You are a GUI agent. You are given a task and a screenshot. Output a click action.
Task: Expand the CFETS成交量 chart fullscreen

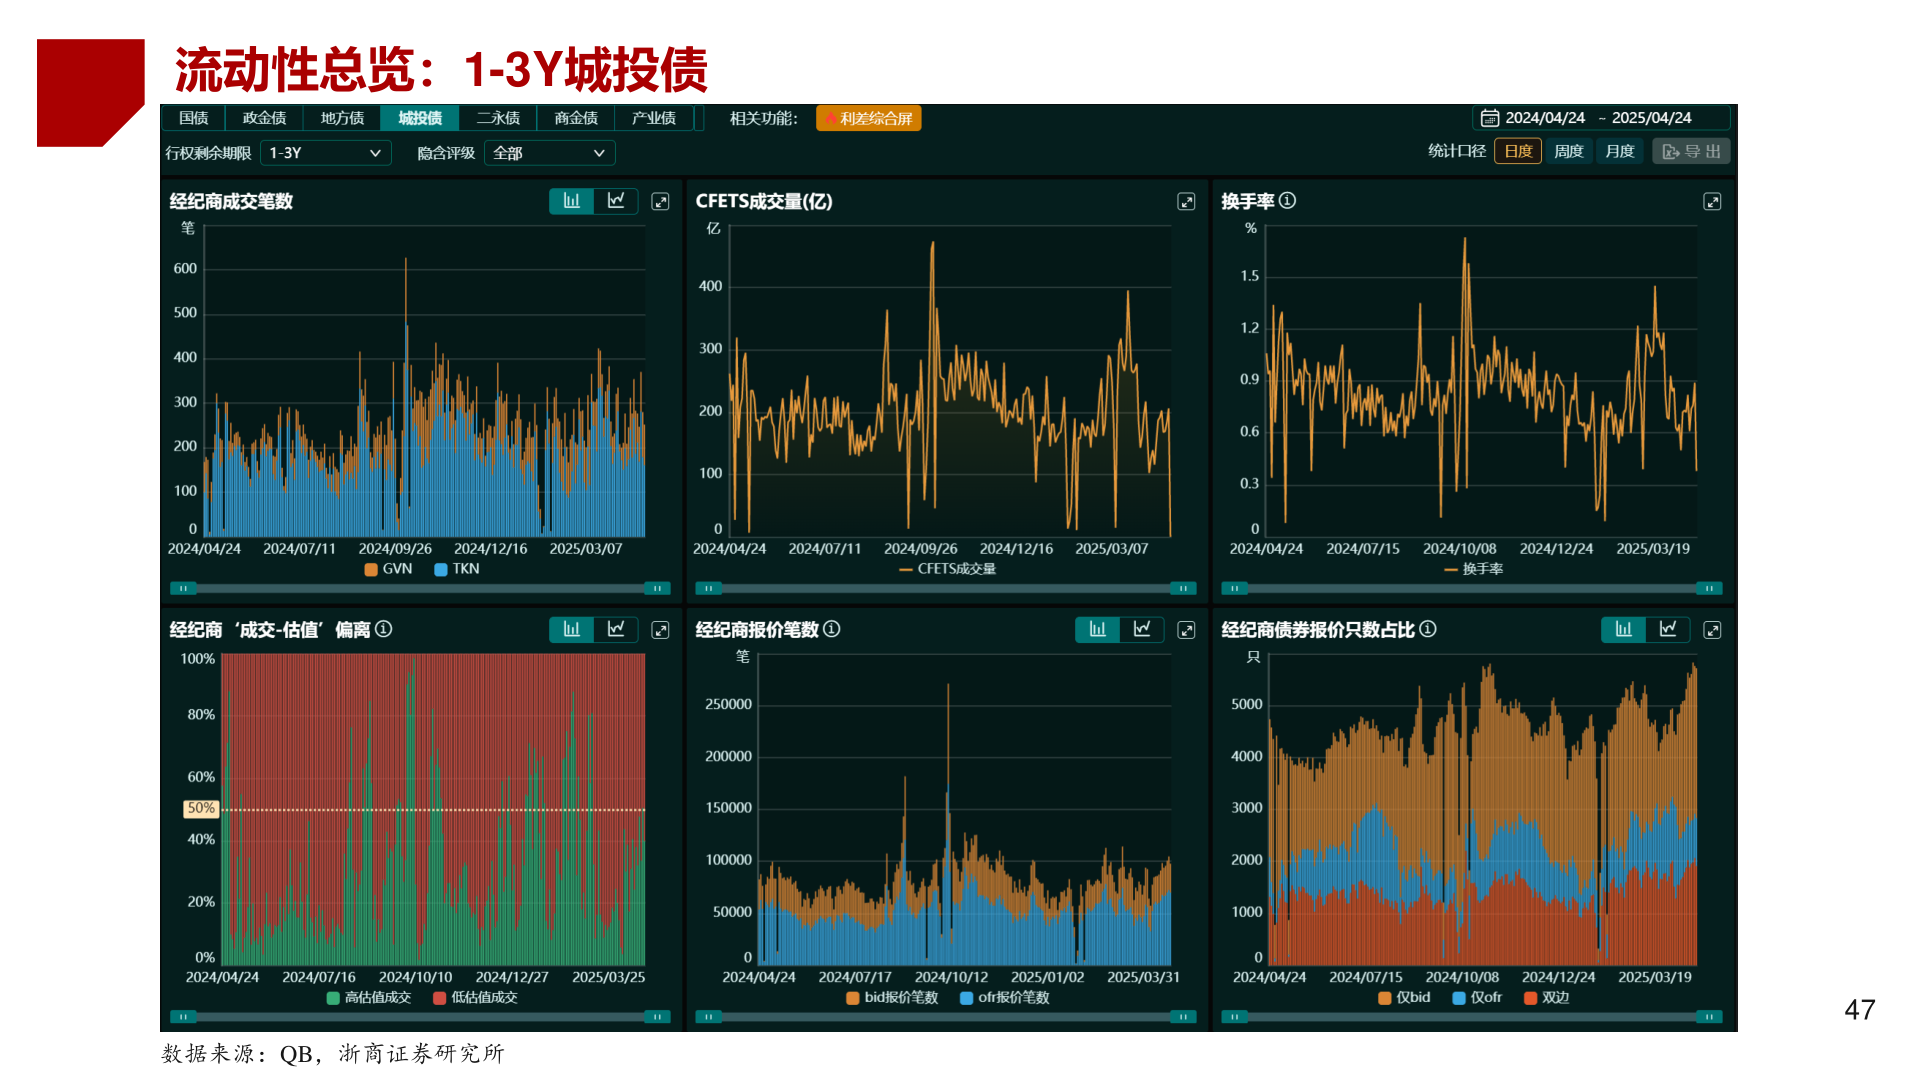[1186, 202]
